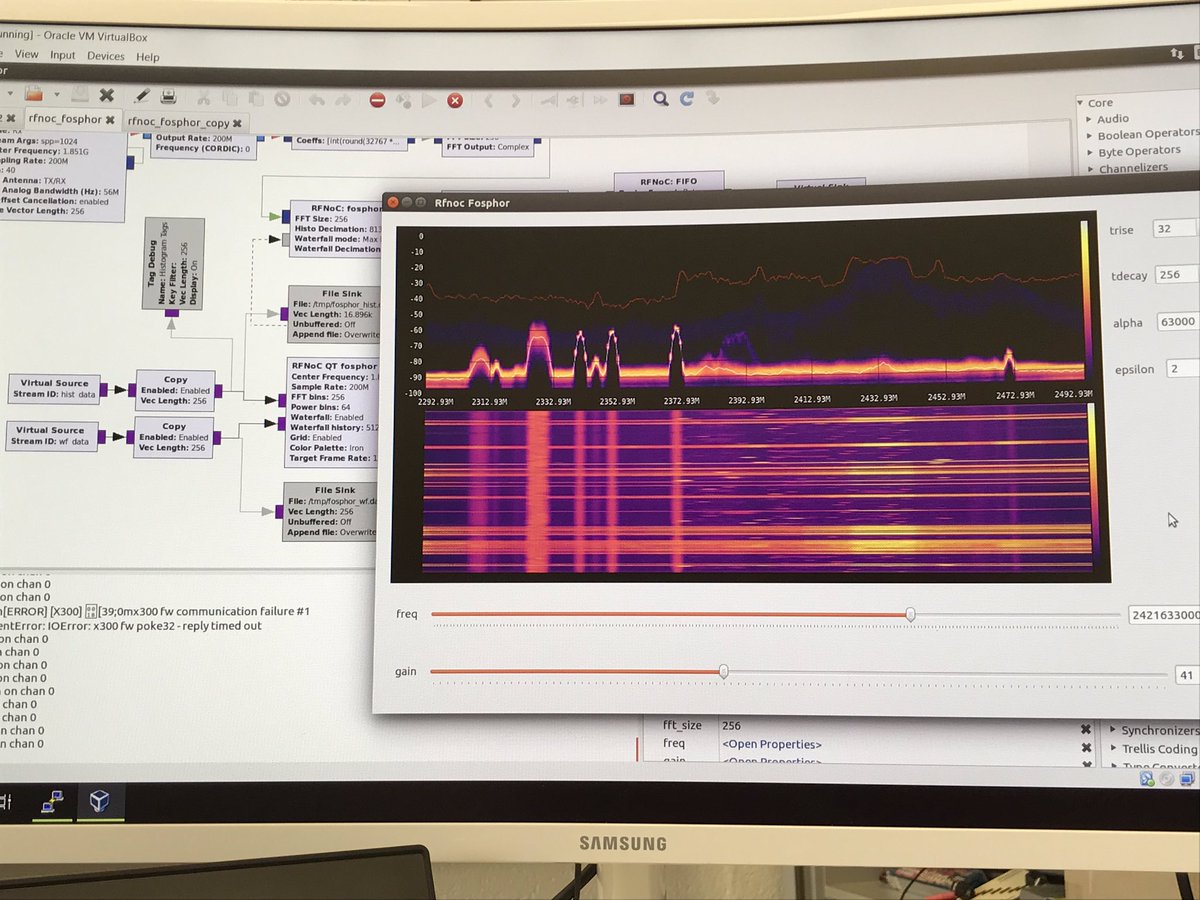Image resolution: width=1200 pixels, height=900 pixels.
Task: Expand the Audio category
Action: (1089, 119)
